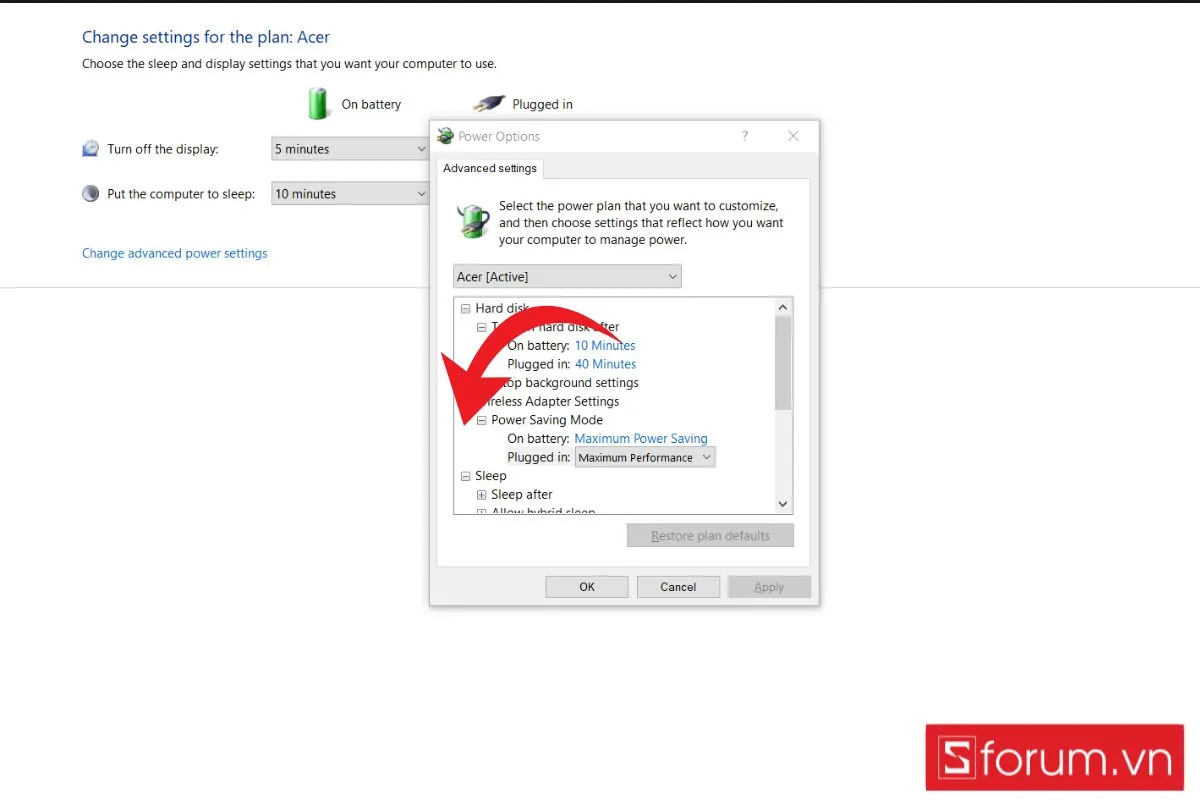Click the Power Options title bar icon
This screenshot has width=1200, height=800.
pyautogui.click(x=446, y=136)
